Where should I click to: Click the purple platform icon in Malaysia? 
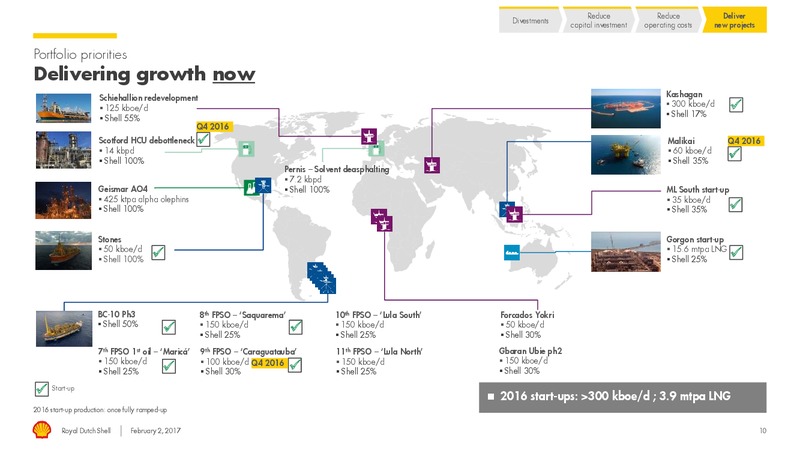coord(515,214)
